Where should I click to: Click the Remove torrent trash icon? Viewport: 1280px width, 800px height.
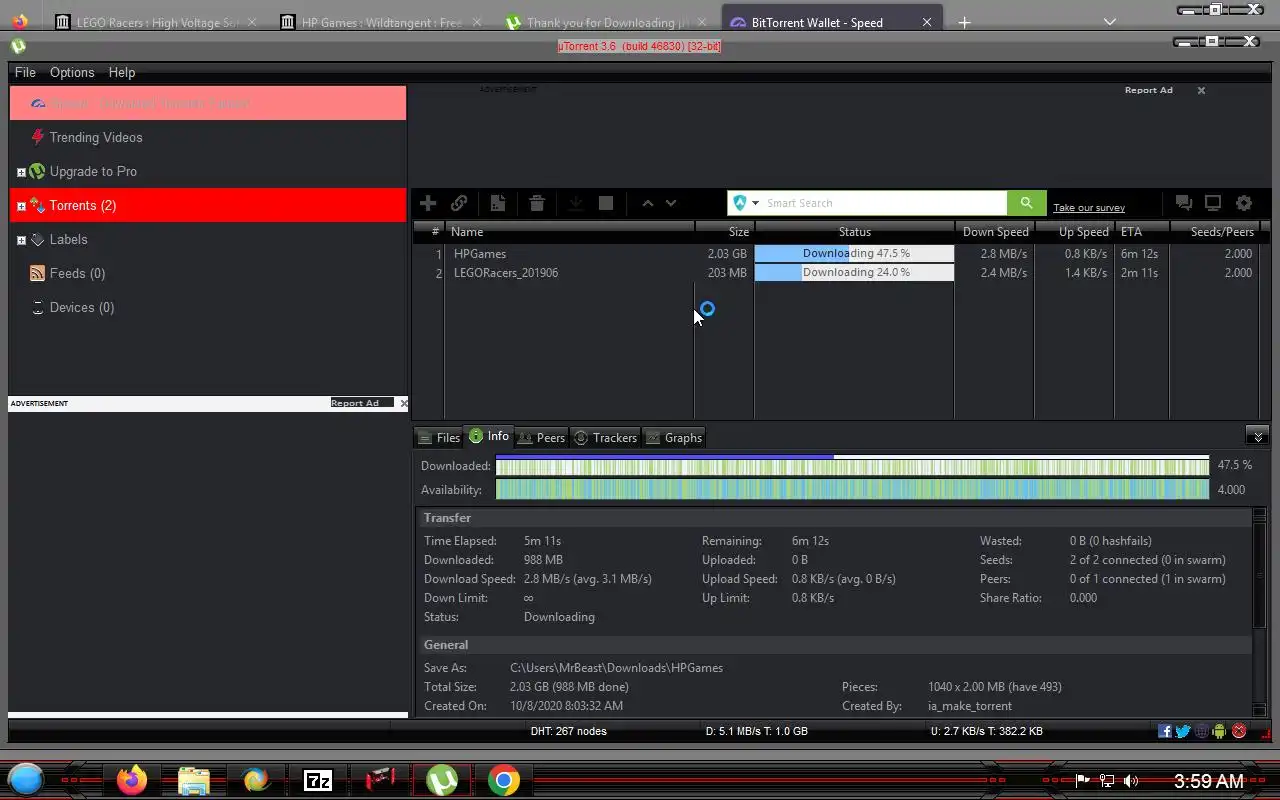(x=537, y=203)
